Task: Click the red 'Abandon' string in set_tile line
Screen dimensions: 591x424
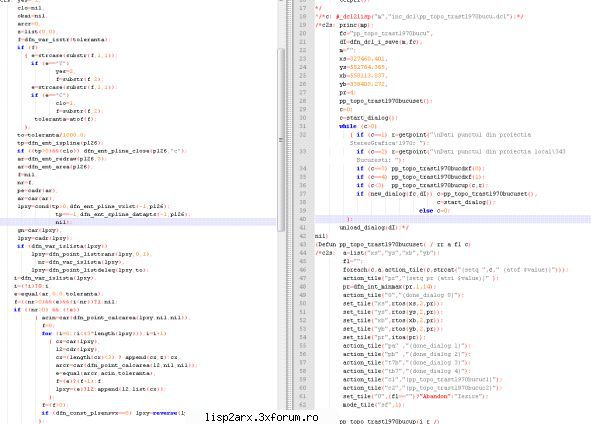Action: [x=434, y=396]
